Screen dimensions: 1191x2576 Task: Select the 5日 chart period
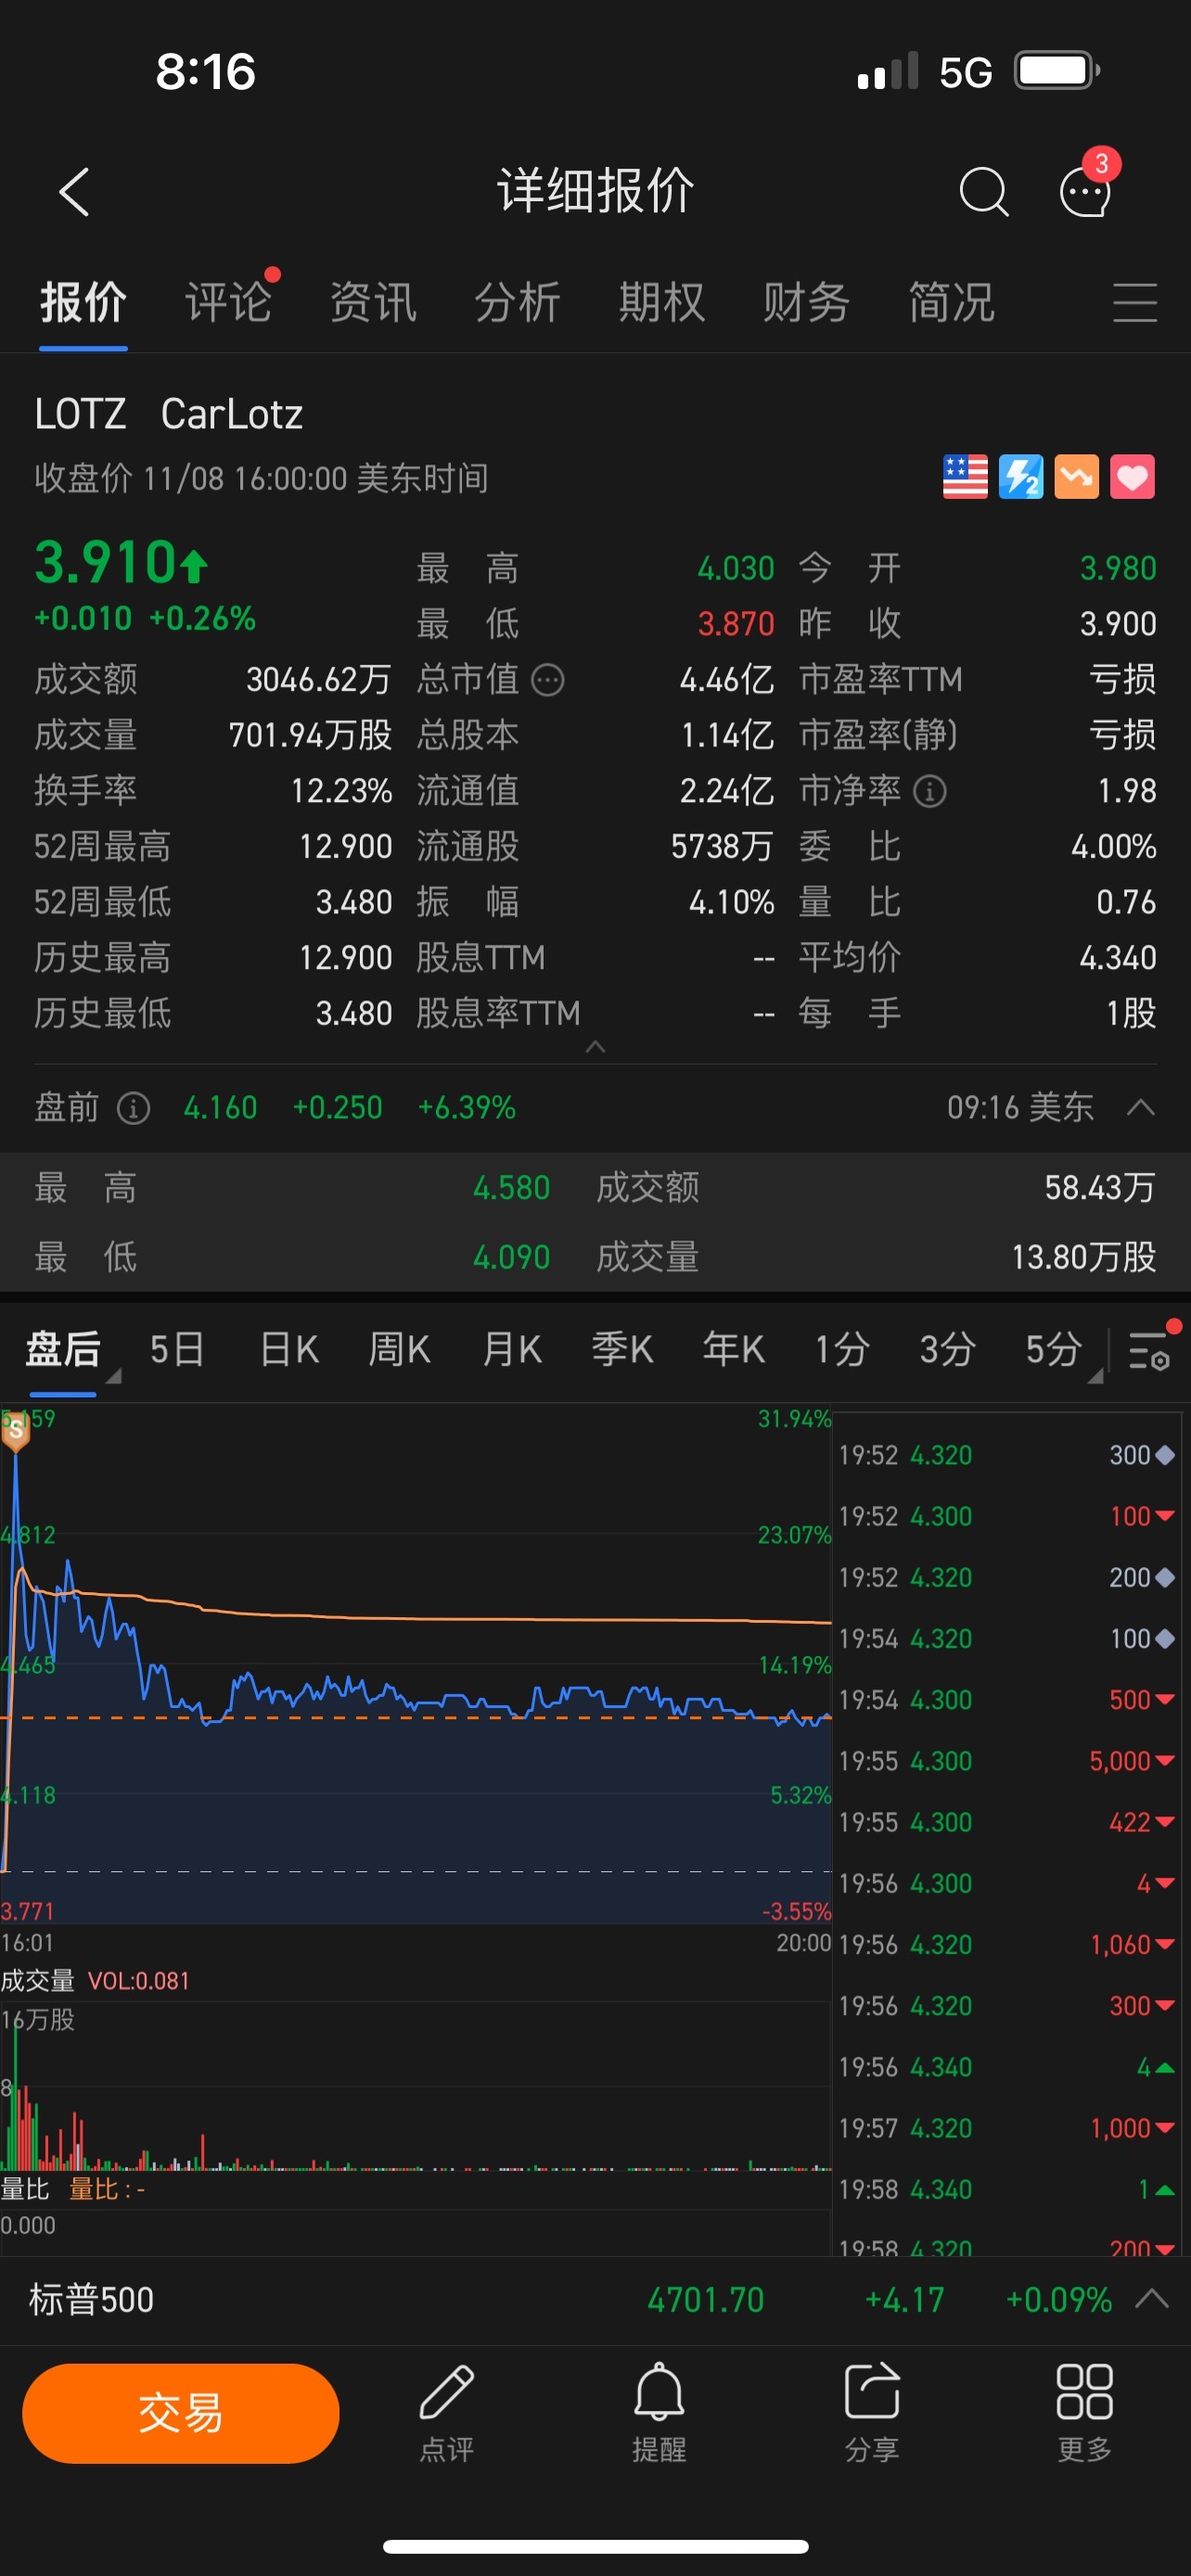(177, 1349)
